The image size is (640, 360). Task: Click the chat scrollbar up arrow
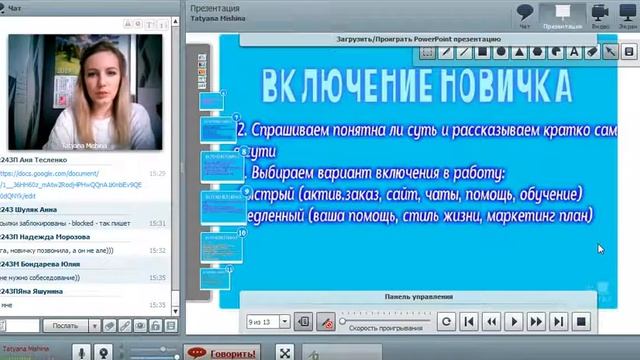pyautogui.click(x=176, y=21)
